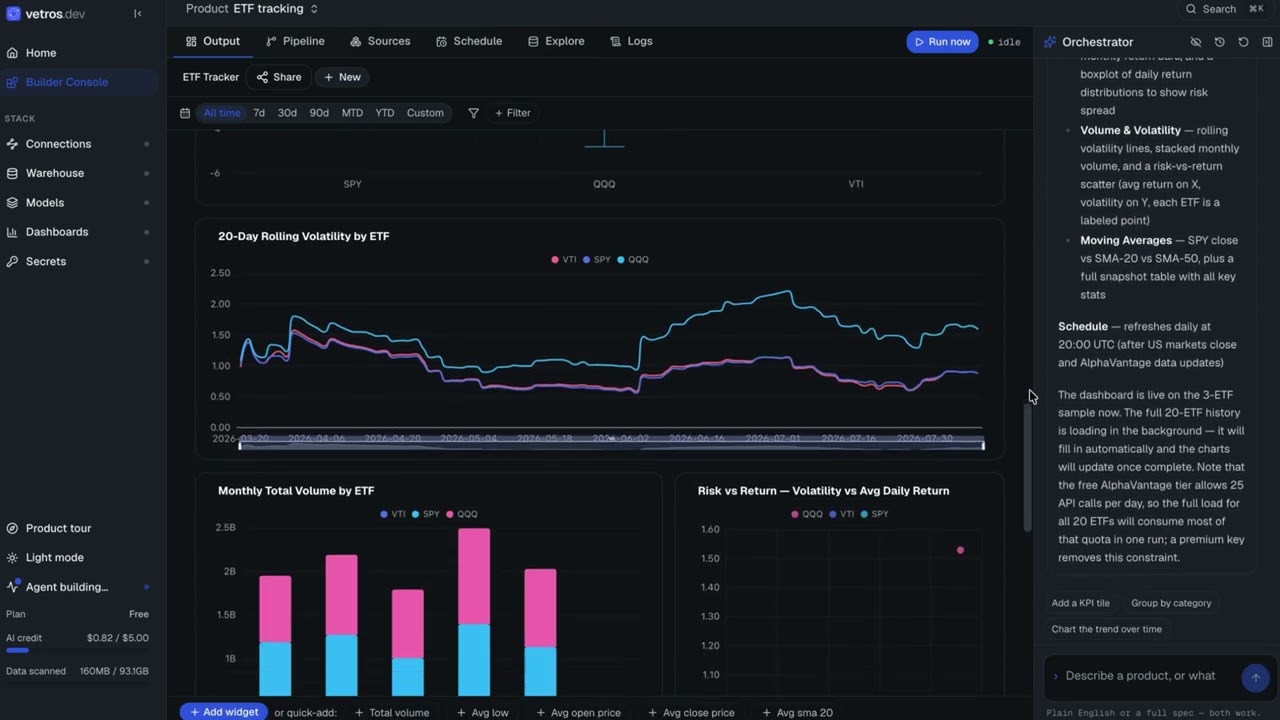
Task: Toggle VTI series in Monthly Volume legend
Action: pyautogui.click(x=393, y=514)
